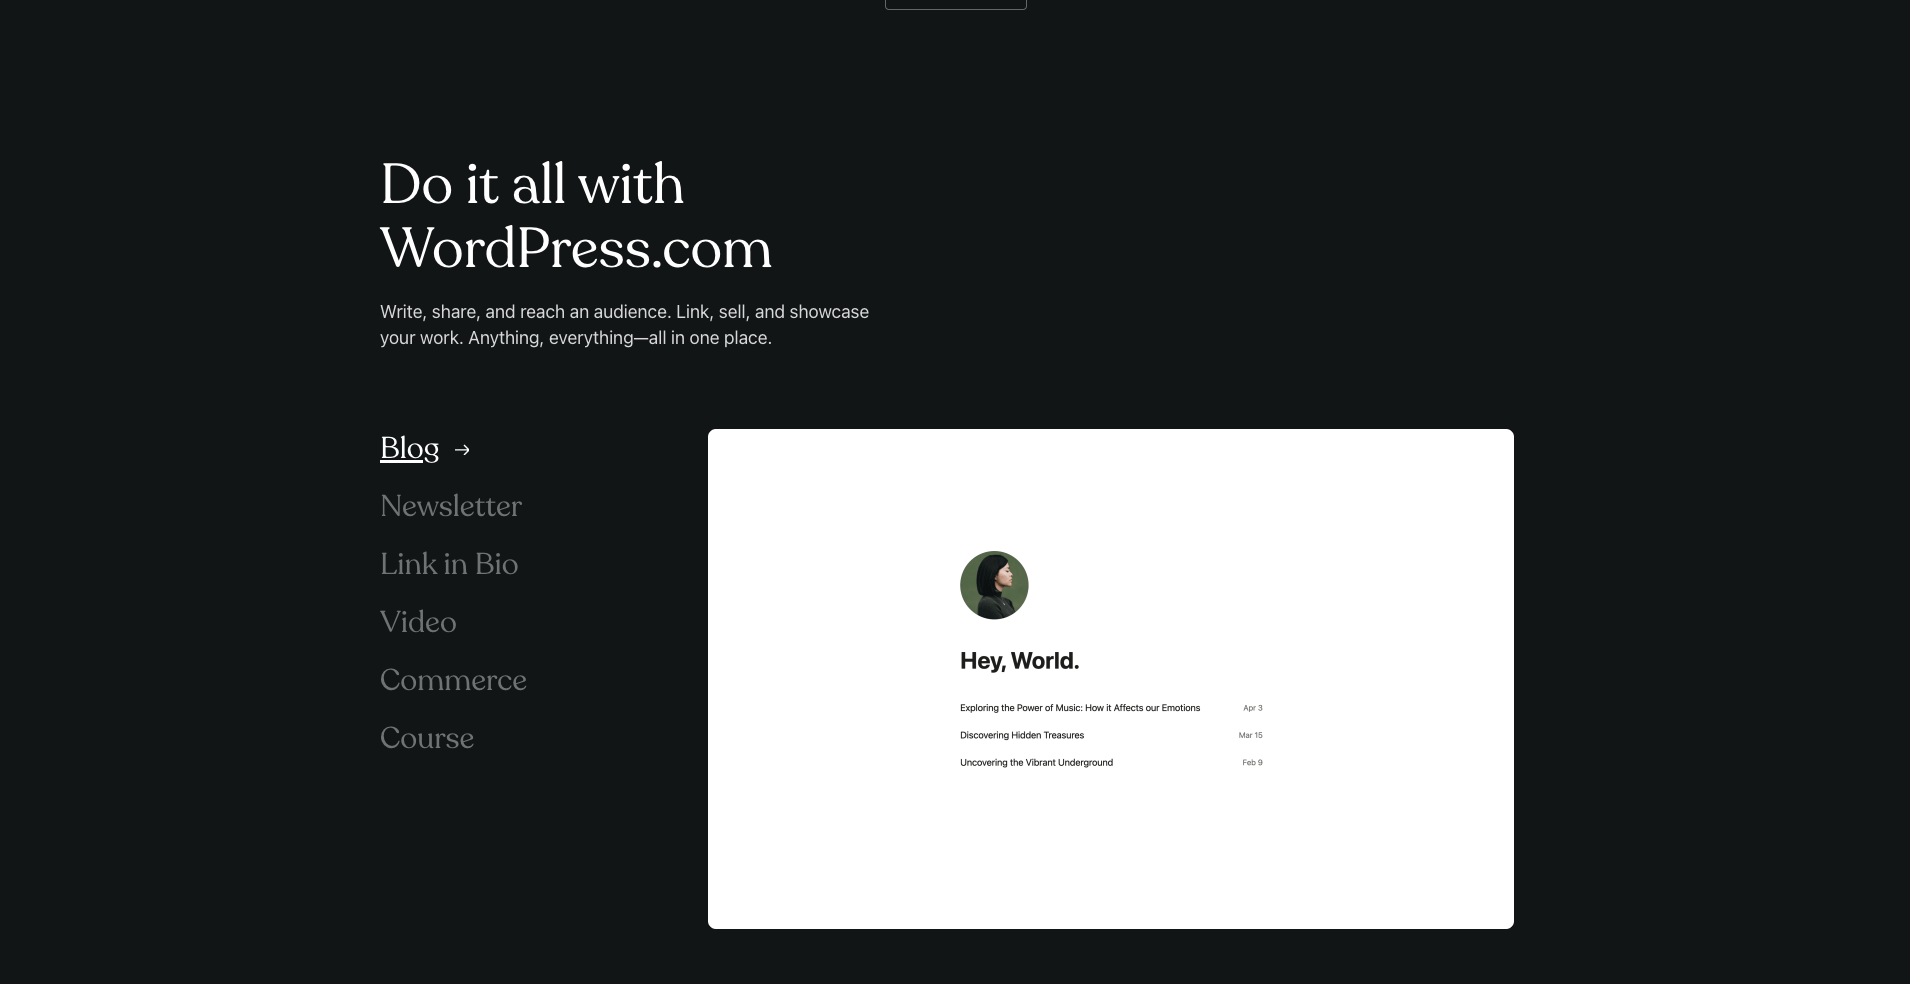Show the Video showcase
Viewport: 1910px width, 984px height.
pos(418,622)
